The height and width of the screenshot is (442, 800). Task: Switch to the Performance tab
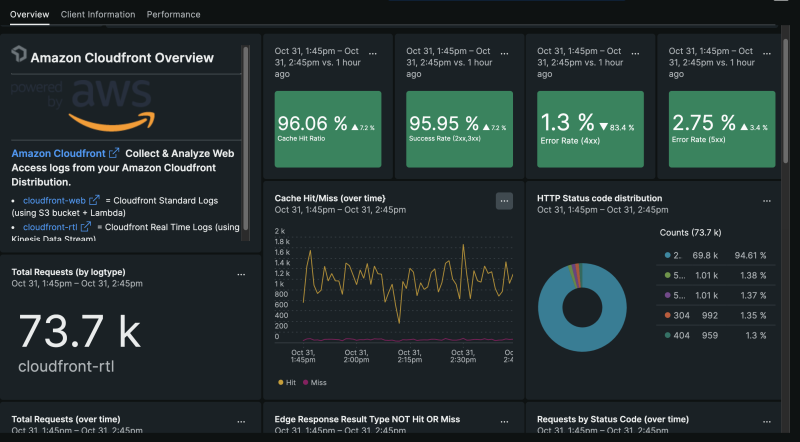(173, 15)
